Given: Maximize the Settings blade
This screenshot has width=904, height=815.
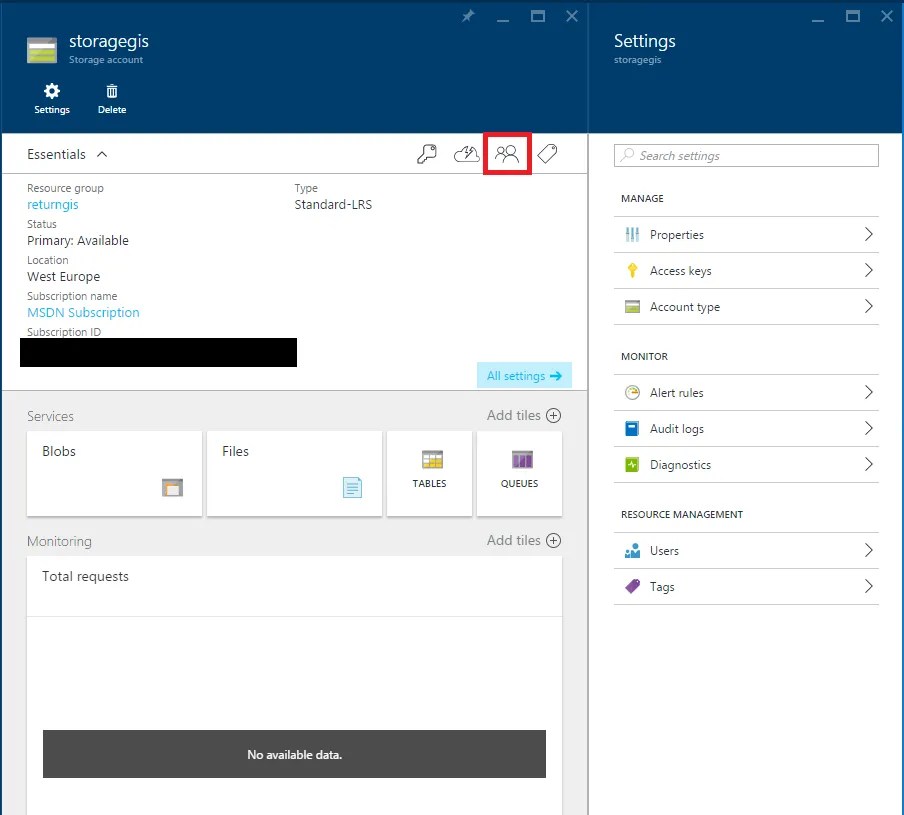Looking at the screenshot, I should click(853, 16).
